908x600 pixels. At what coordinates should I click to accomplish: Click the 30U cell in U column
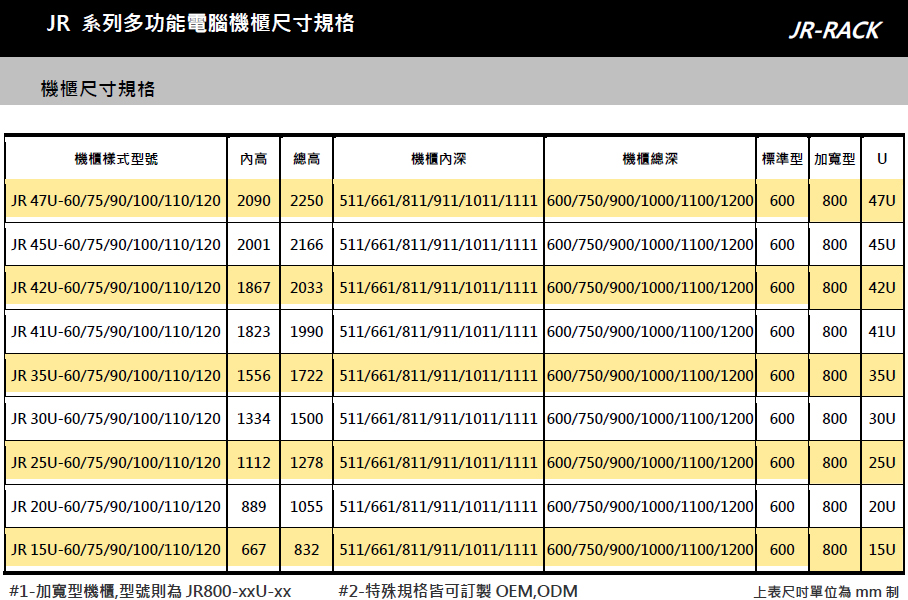click(882, 419)
